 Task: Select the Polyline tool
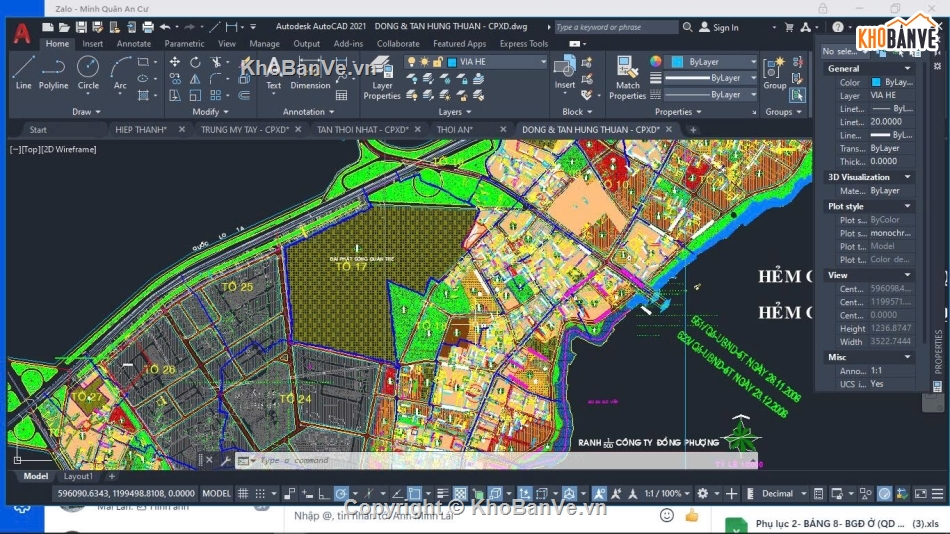53,73
